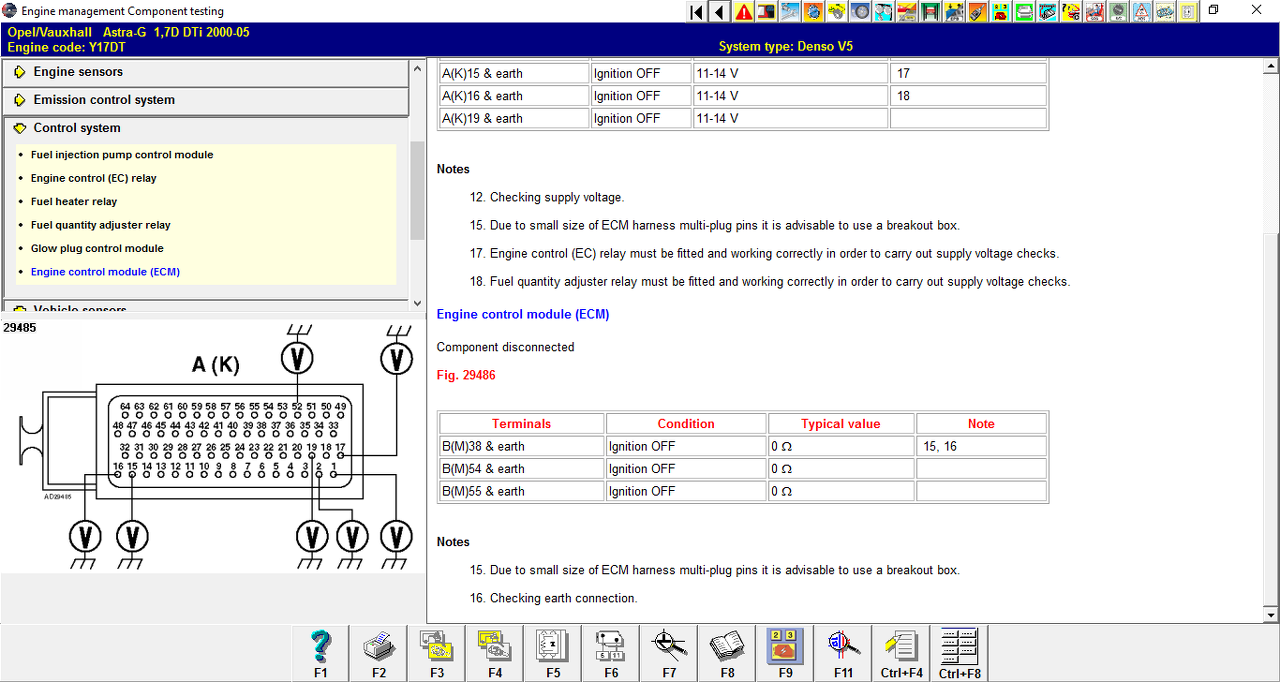Open the crossed wrenches service icon
The width and height of the screenshot is (1280, 682).
click(x=790, y=12)
